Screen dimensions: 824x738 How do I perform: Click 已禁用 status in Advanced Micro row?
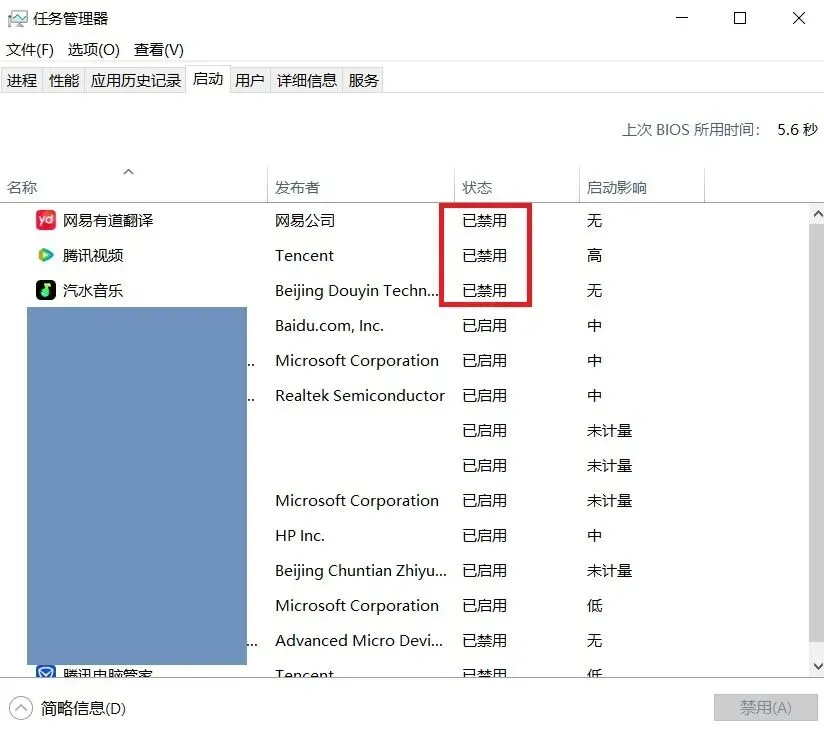click(485, 640)
